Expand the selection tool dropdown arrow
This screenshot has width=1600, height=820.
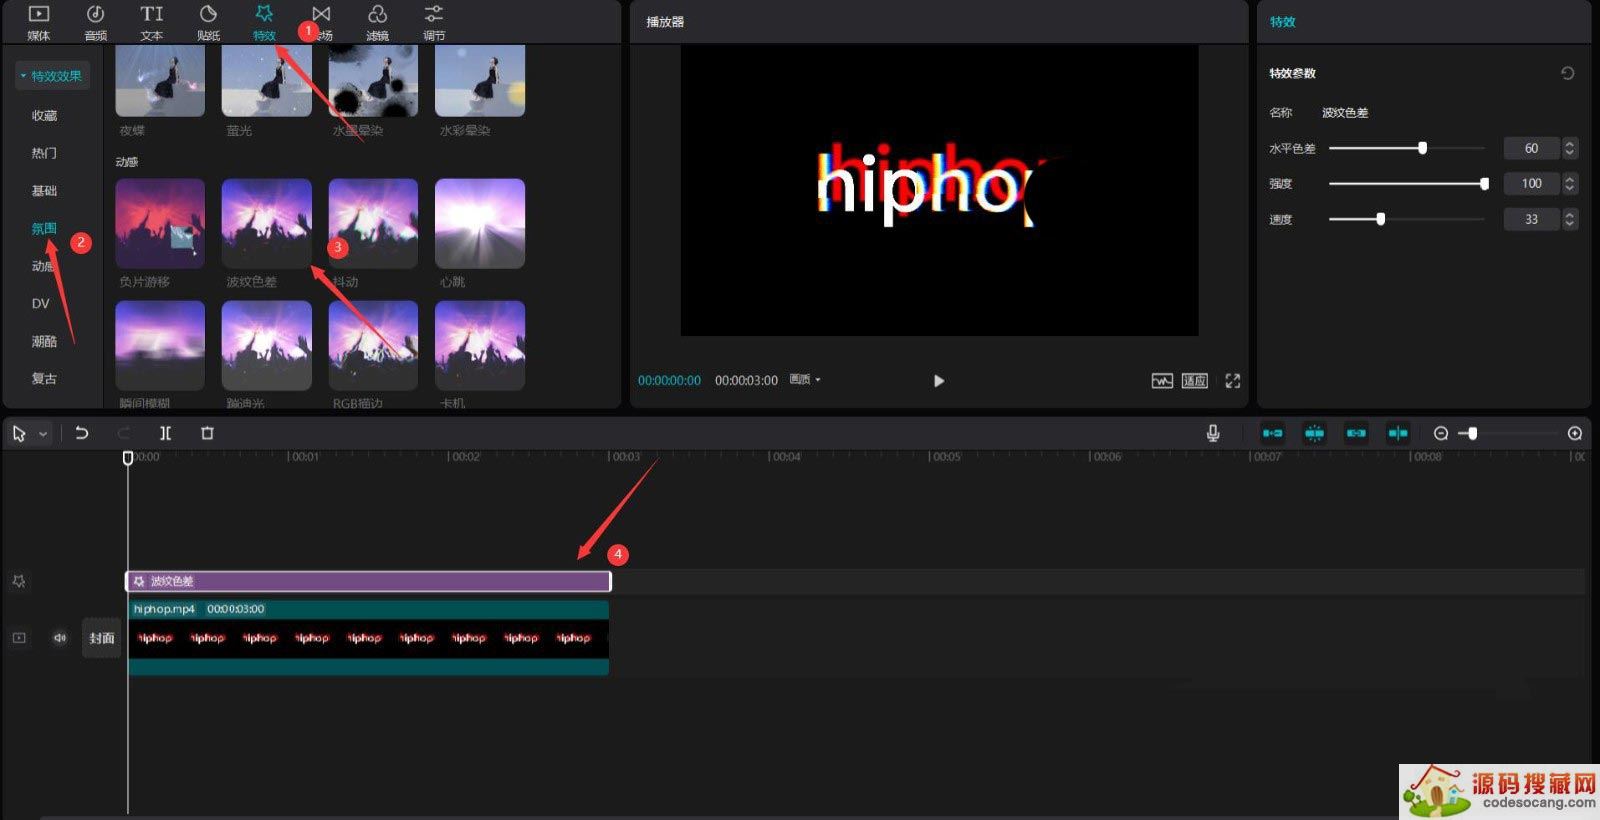(x=43, y=434)
